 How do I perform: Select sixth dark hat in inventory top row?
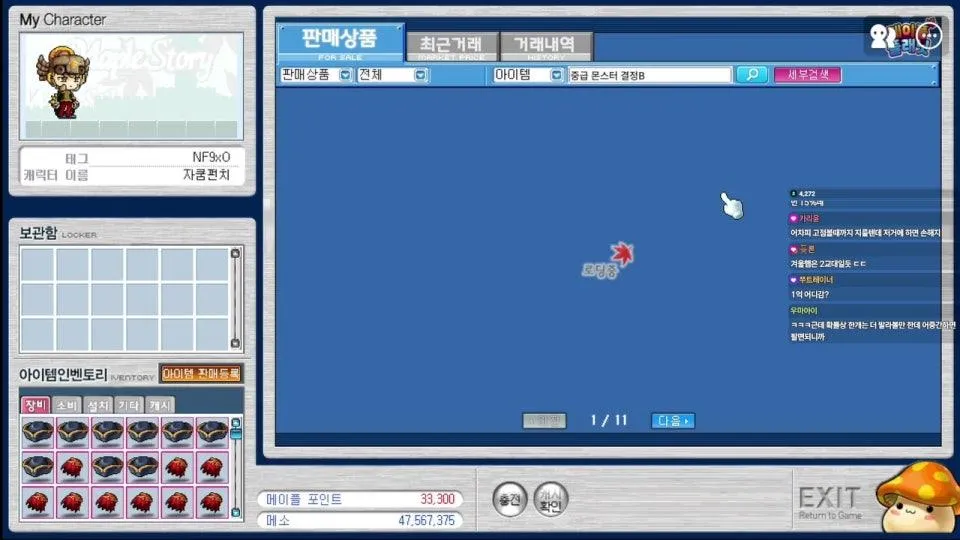(212, 433)
